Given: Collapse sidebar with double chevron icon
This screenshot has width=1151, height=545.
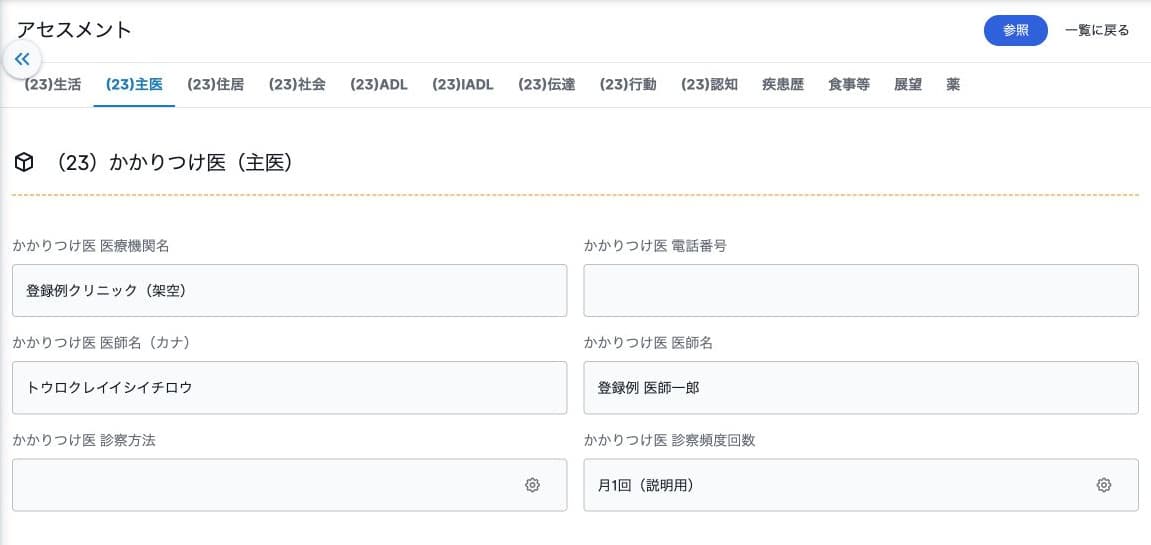Looking at the screenshot, I should click(x=22, y=59).
